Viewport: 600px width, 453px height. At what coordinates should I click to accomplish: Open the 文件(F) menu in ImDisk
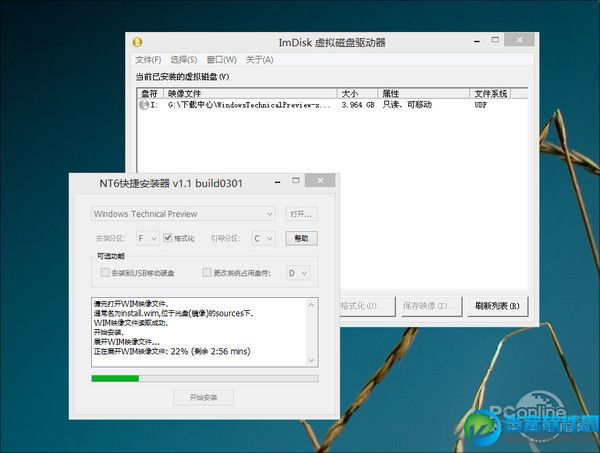coord(148,60)
